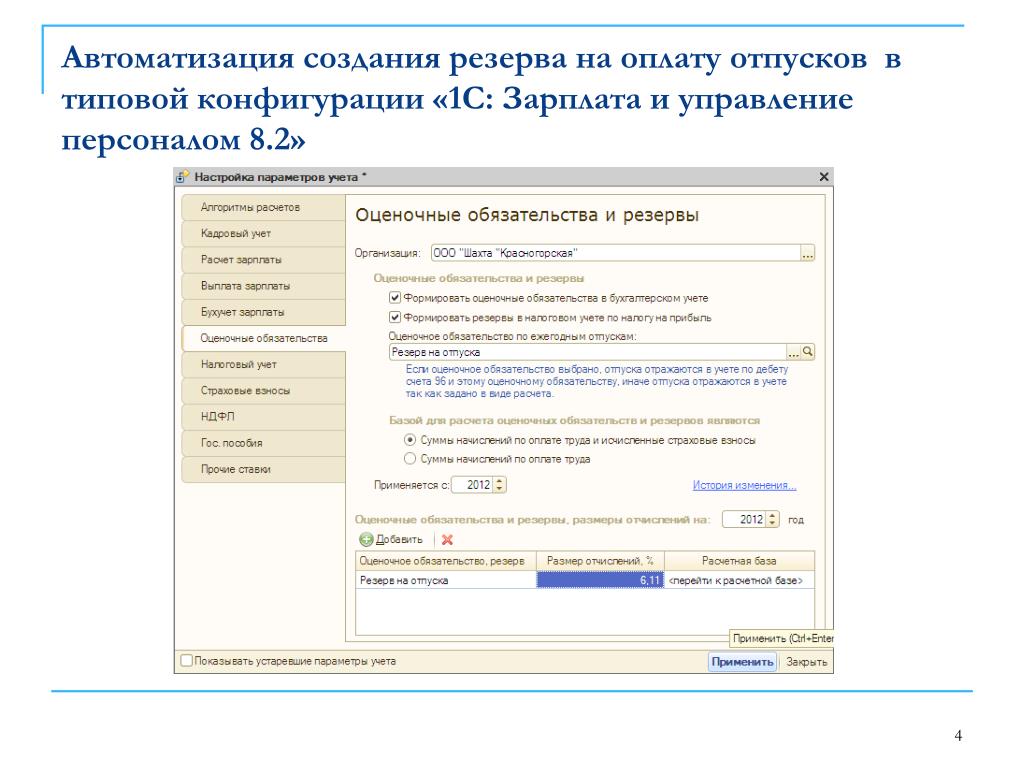The height and width of the screenshot is (768, 1024).
Task: Open История изменений link
Action: [744, 485]
